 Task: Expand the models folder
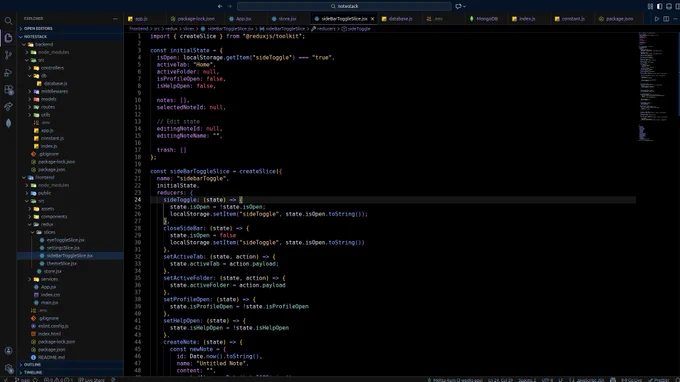(70, 99)
